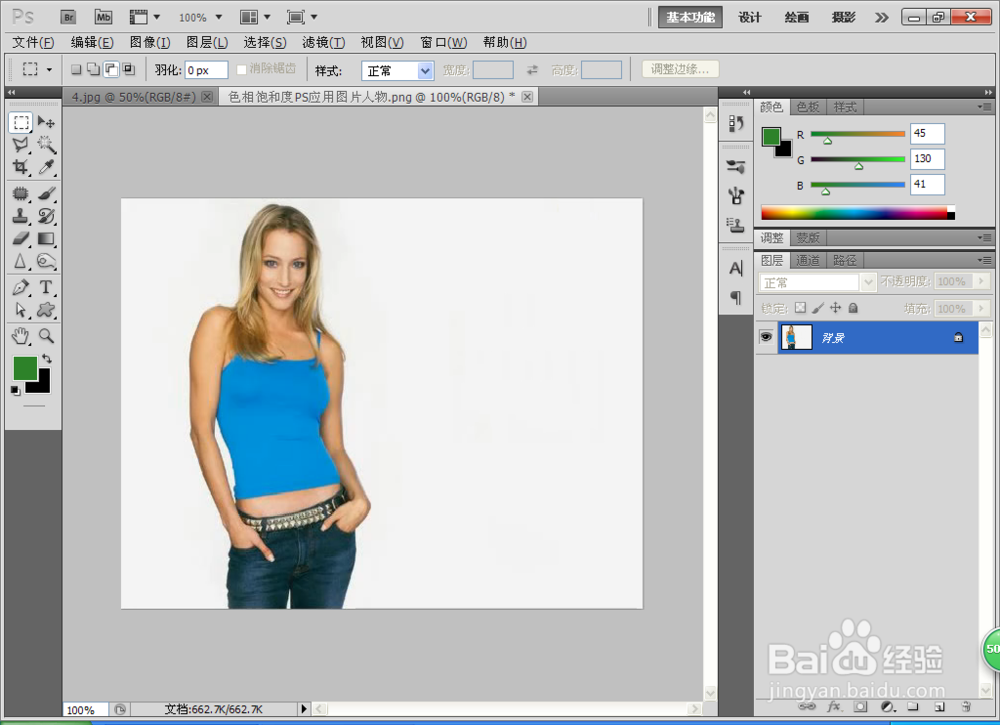Open the layer blend mode dropdown
This screenshot has width=1000, height=725.
coord(818,282)
